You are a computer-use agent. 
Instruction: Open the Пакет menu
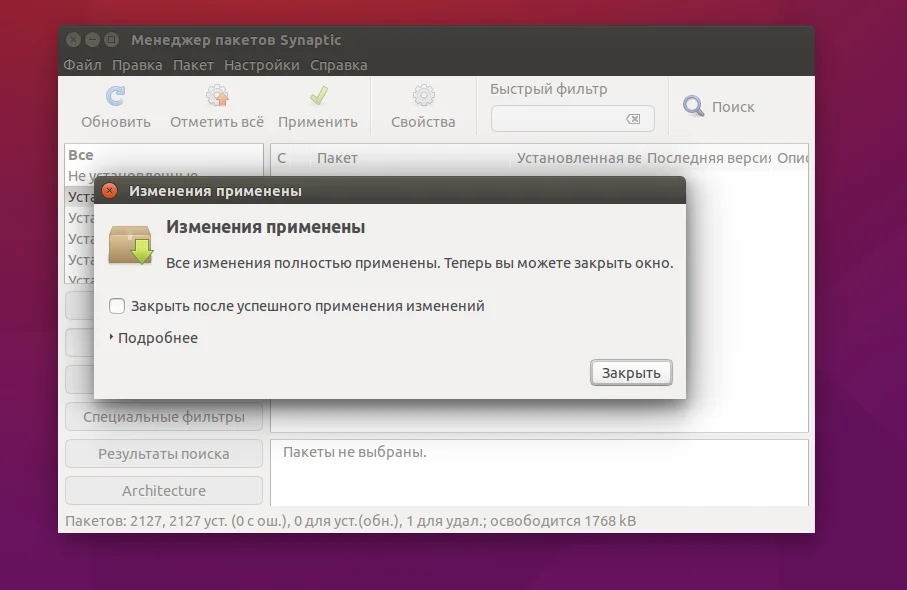pos(193,65)
